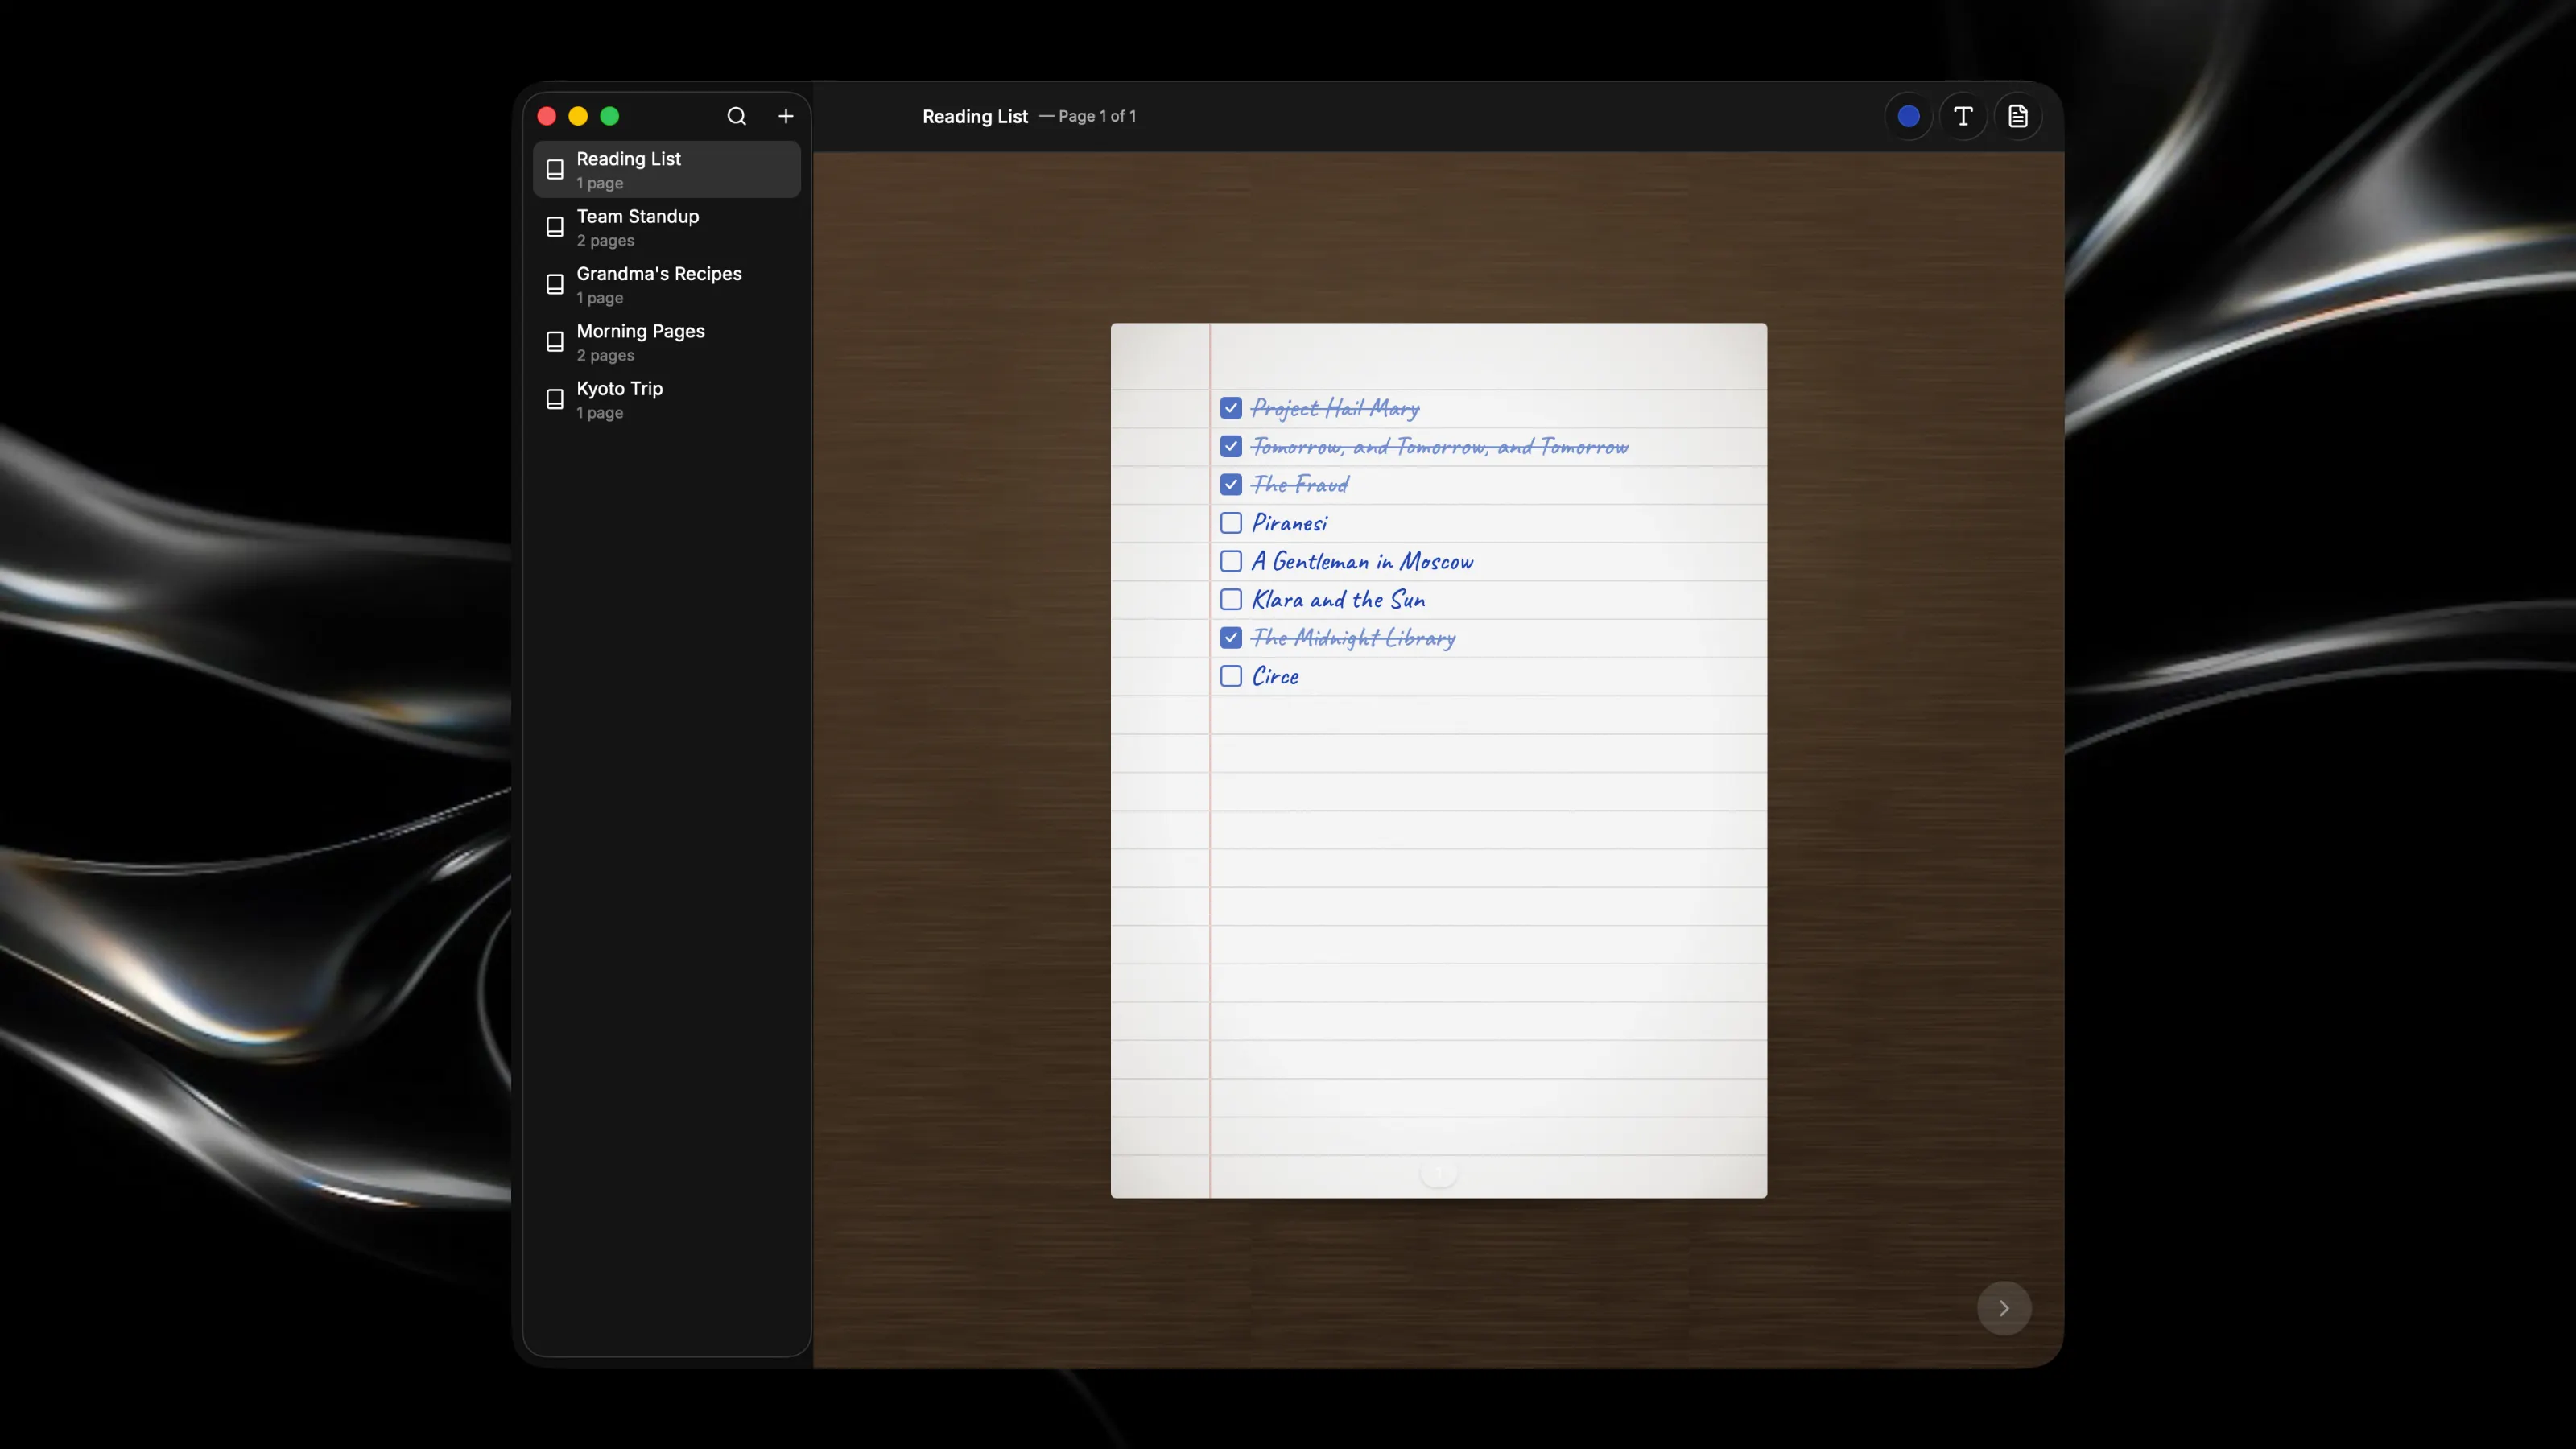Screen dimensions: 2576x1449
Task: Click the Kyoto Trip notebook icon
Action: (x=555, y=399)
